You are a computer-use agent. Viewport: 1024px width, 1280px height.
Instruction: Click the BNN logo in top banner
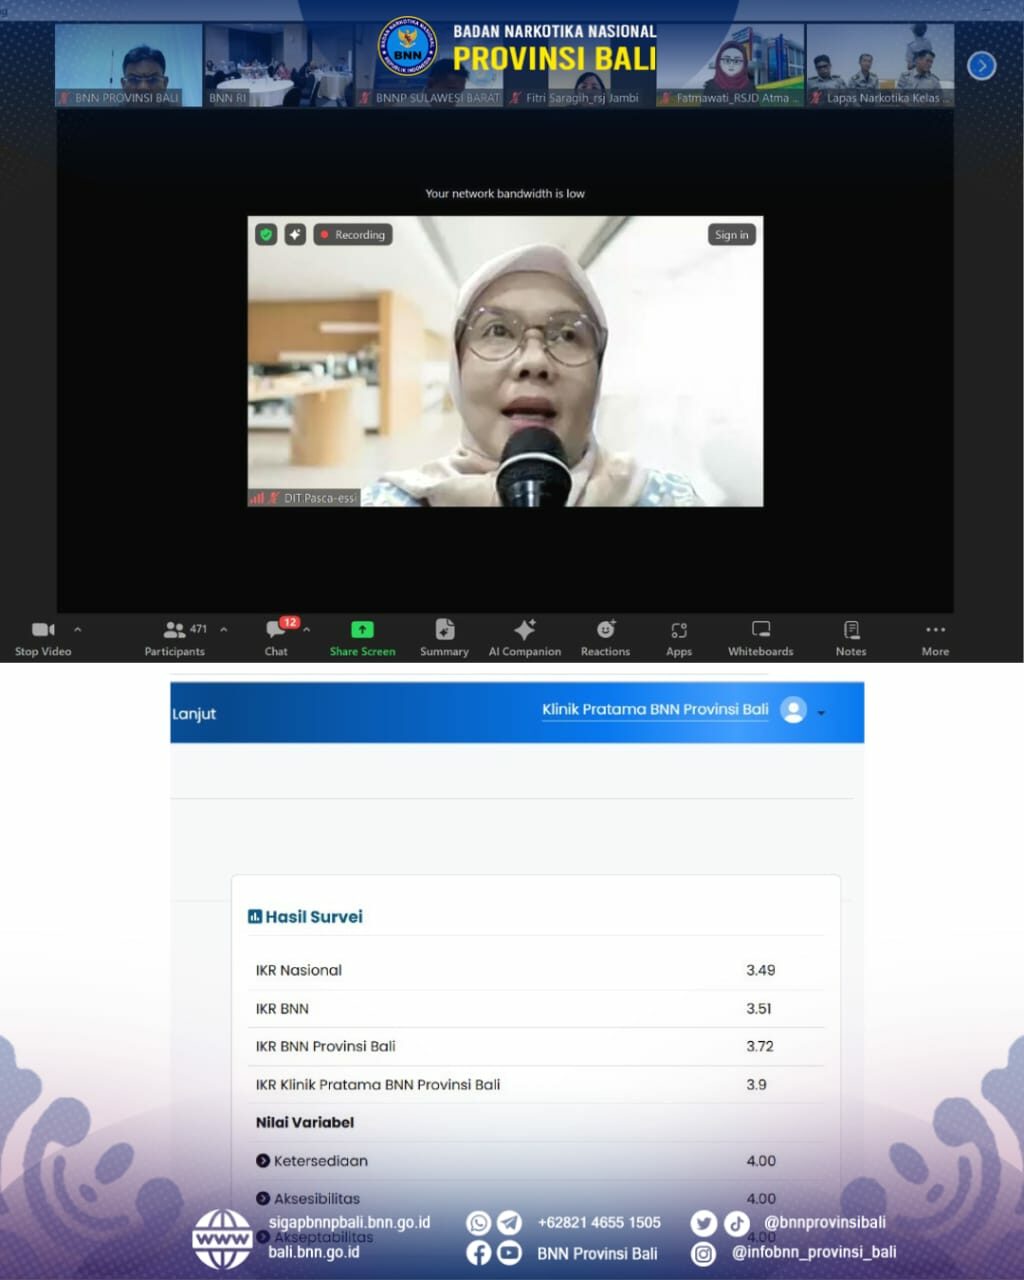click(x=407, y=48)
